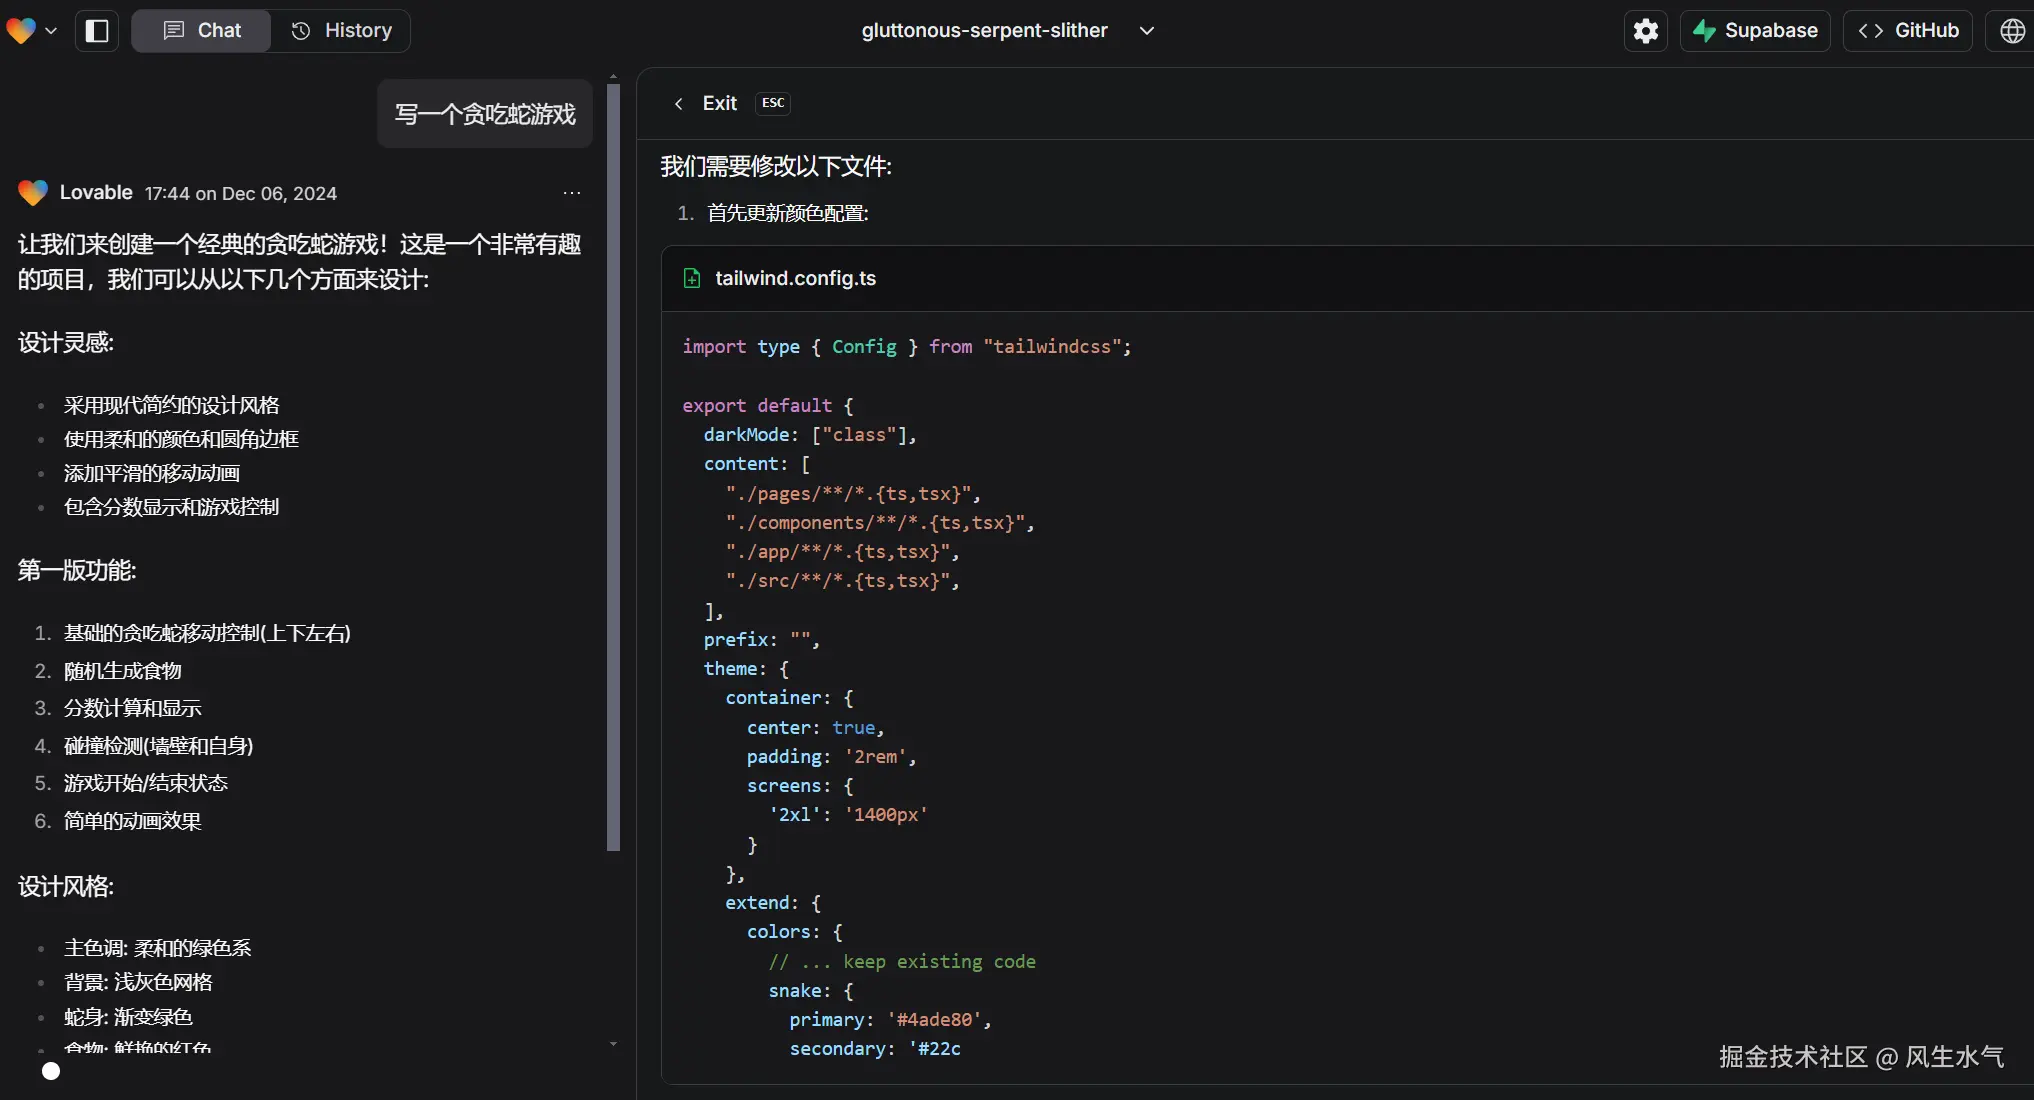Click the chat panel scrollbar thumb

coord(613,468)
